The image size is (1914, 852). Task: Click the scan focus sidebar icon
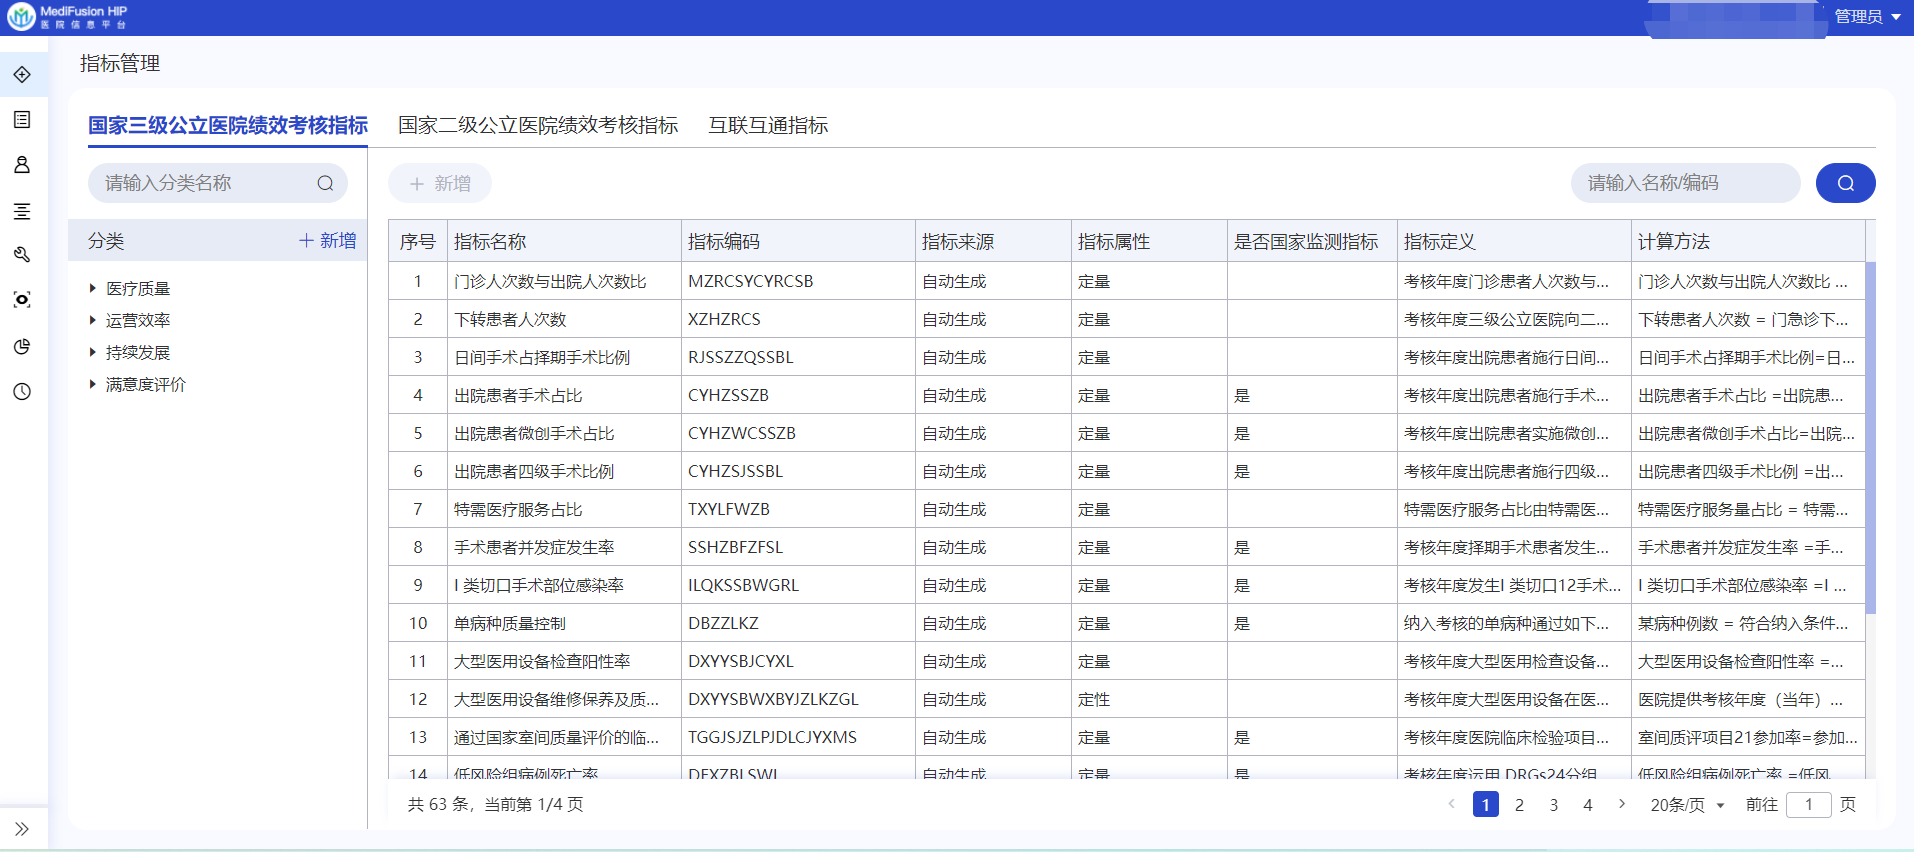22,300
